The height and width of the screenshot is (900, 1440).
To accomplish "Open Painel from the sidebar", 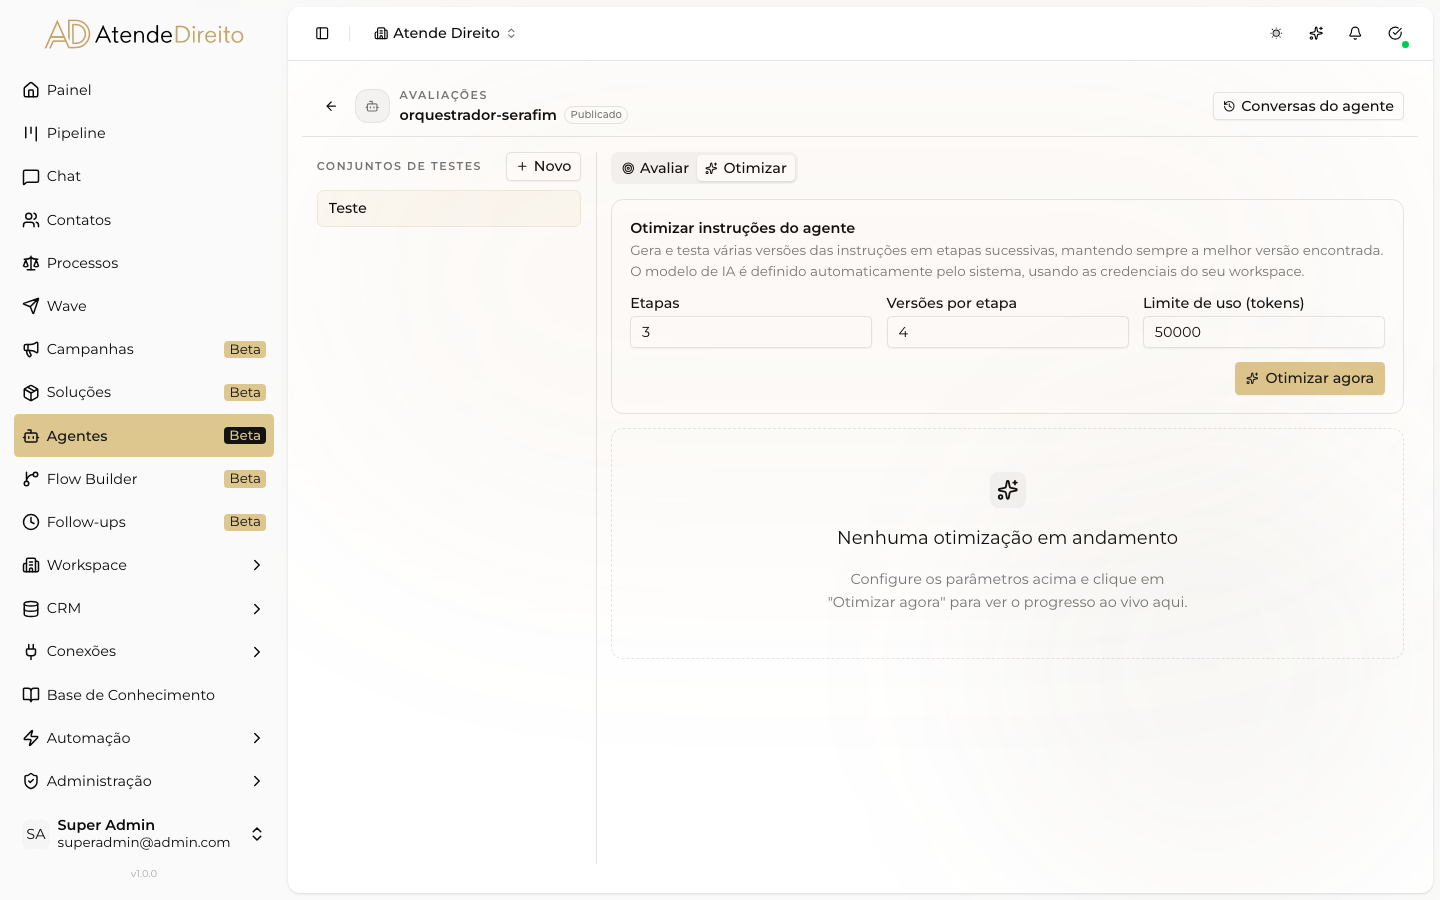I will [144, 90].
